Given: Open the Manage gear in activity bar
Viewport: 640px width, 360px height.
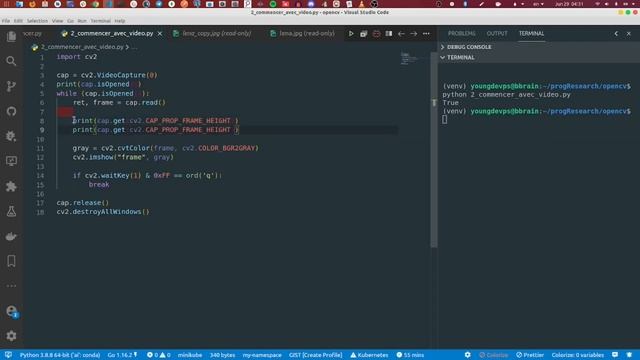Looking at the screenshot, I should click(11, 336).
